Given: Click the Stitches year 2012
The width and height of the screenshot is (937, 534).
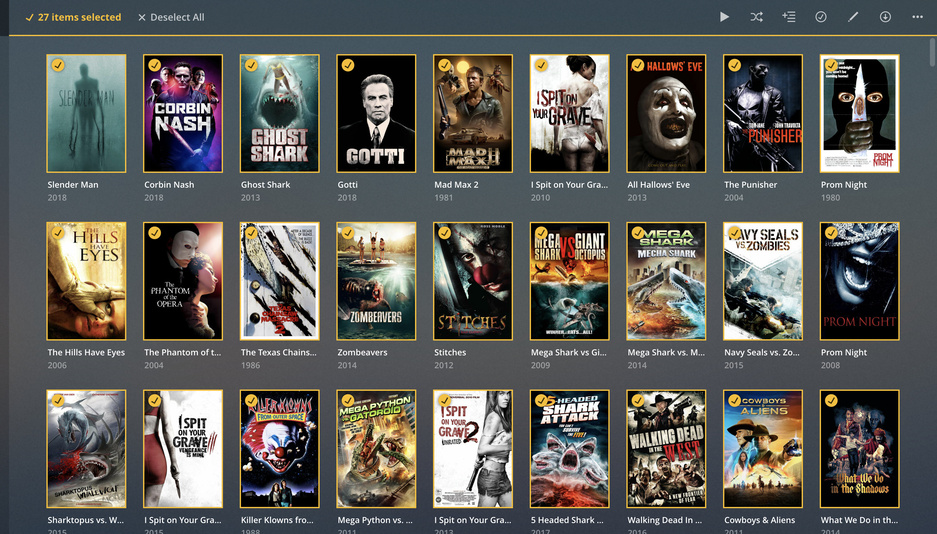Looking at the screenshot, I should point(444,366).
